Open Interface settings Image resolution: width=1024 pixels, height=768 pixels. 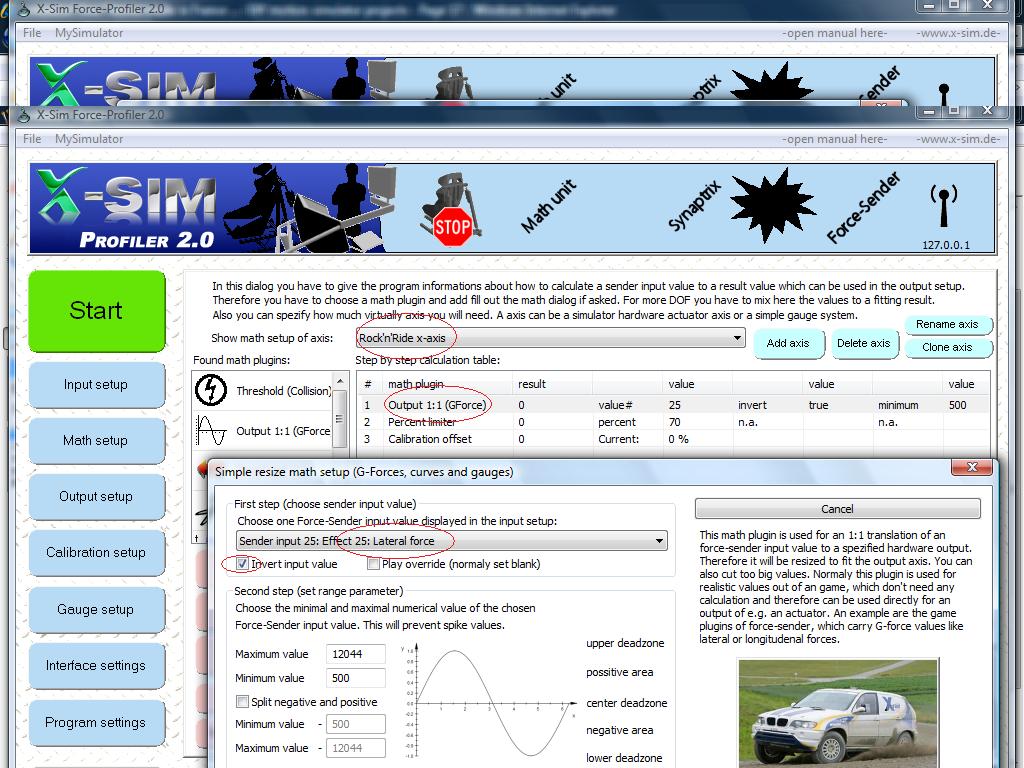[x=97, y=665]
